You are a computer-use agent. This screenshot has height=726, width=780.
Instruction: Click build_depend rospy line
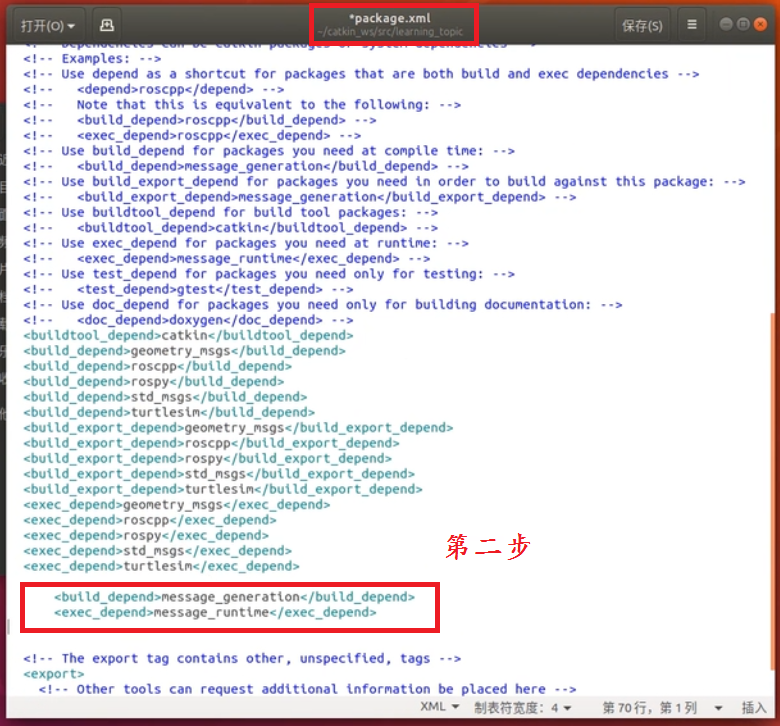click(153, 382)
